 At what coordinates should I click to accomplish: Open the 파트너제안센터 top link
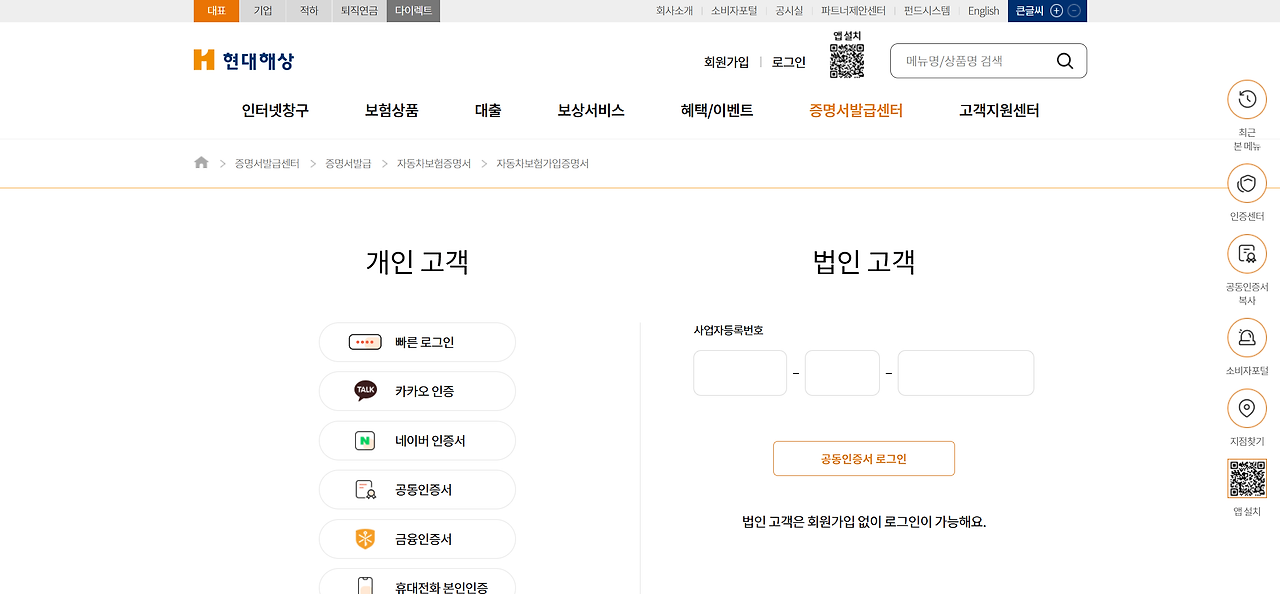click(853, 11)
